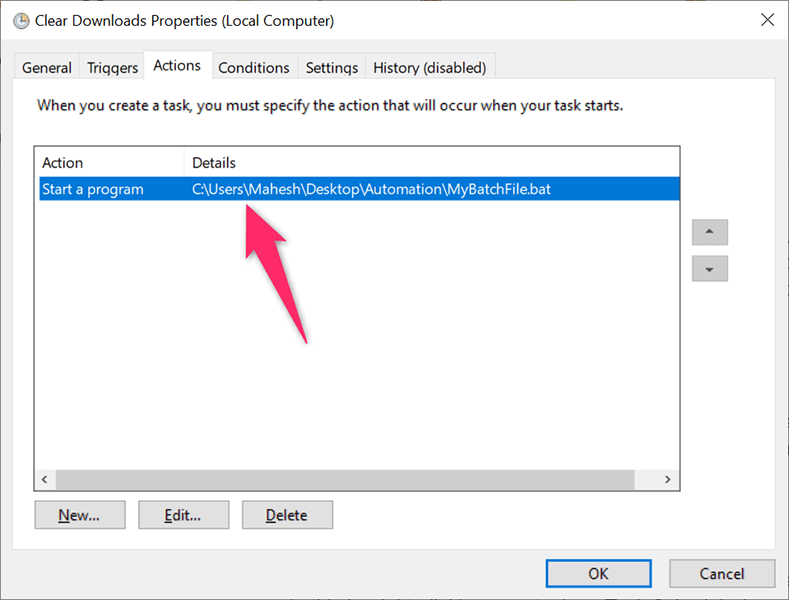Go to the Conditions tab

point(254,68)
